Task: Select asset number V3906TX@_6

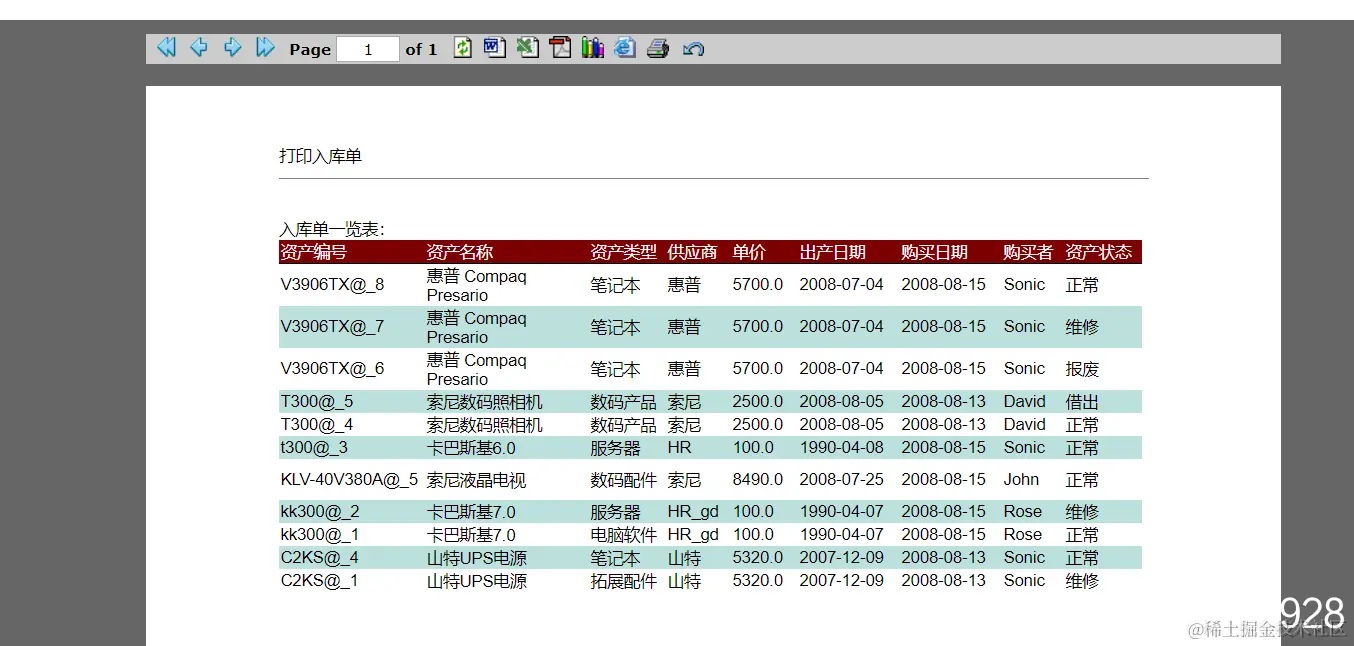Action: point(332,369)
